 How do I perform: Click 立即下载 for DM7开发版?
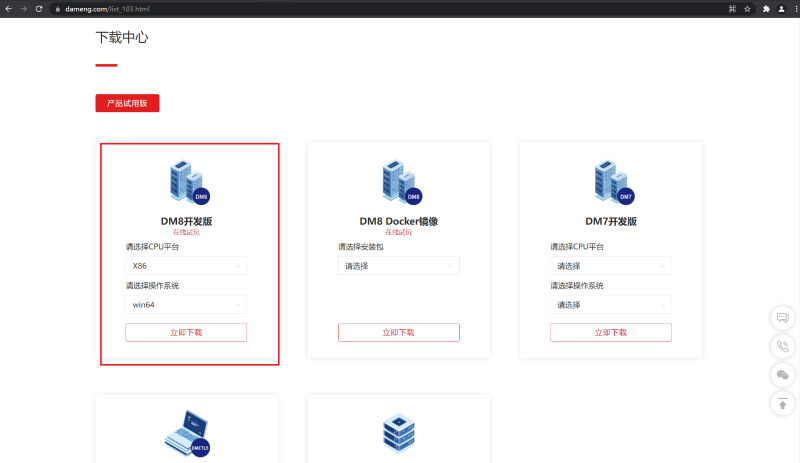point(611,332)
